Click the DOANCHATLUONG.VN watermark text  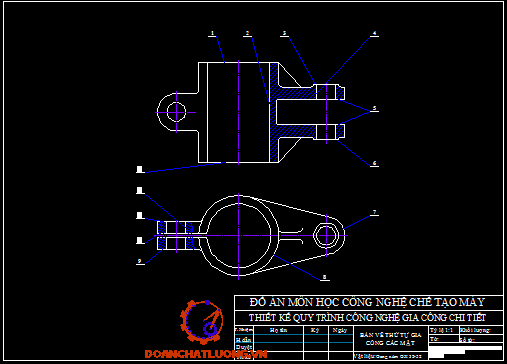tap(206, 354)
